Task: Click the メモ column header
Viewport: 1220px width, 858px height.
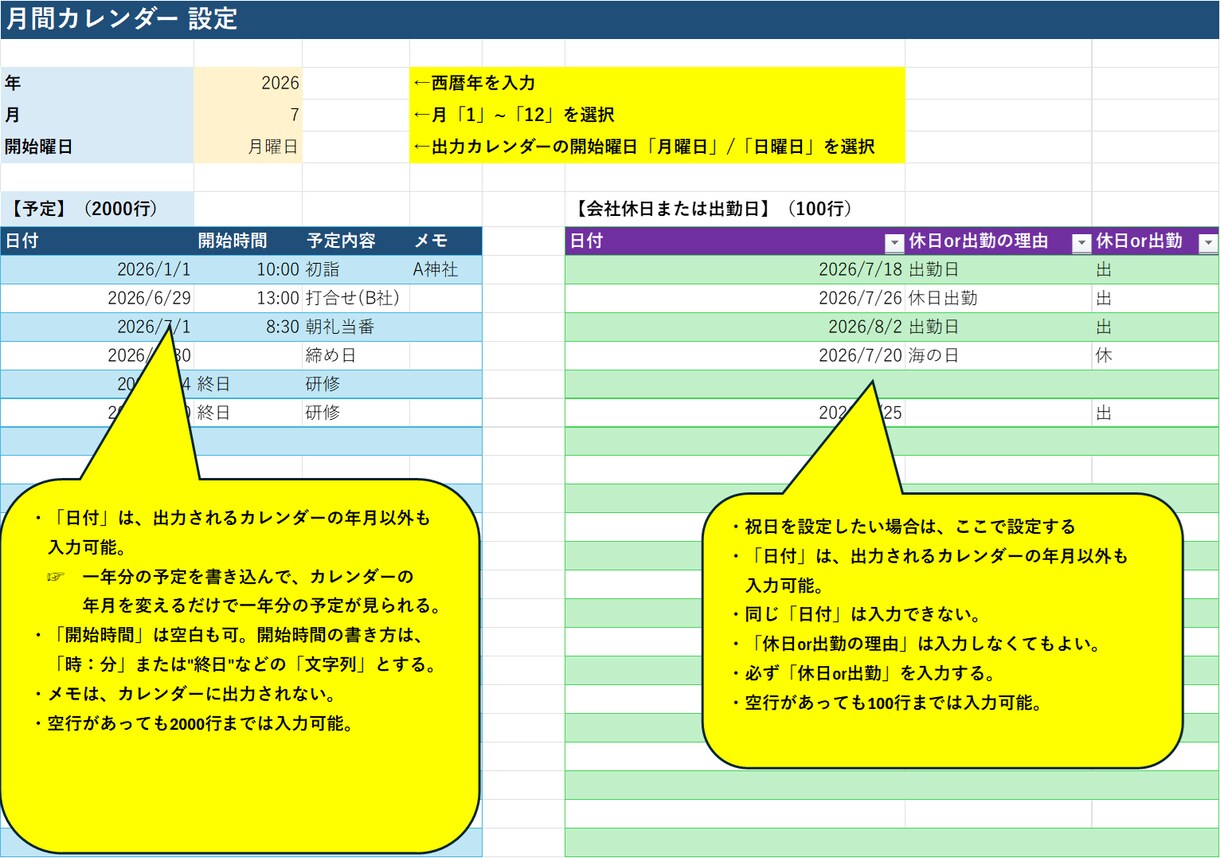Action: (x=446, y=241)
